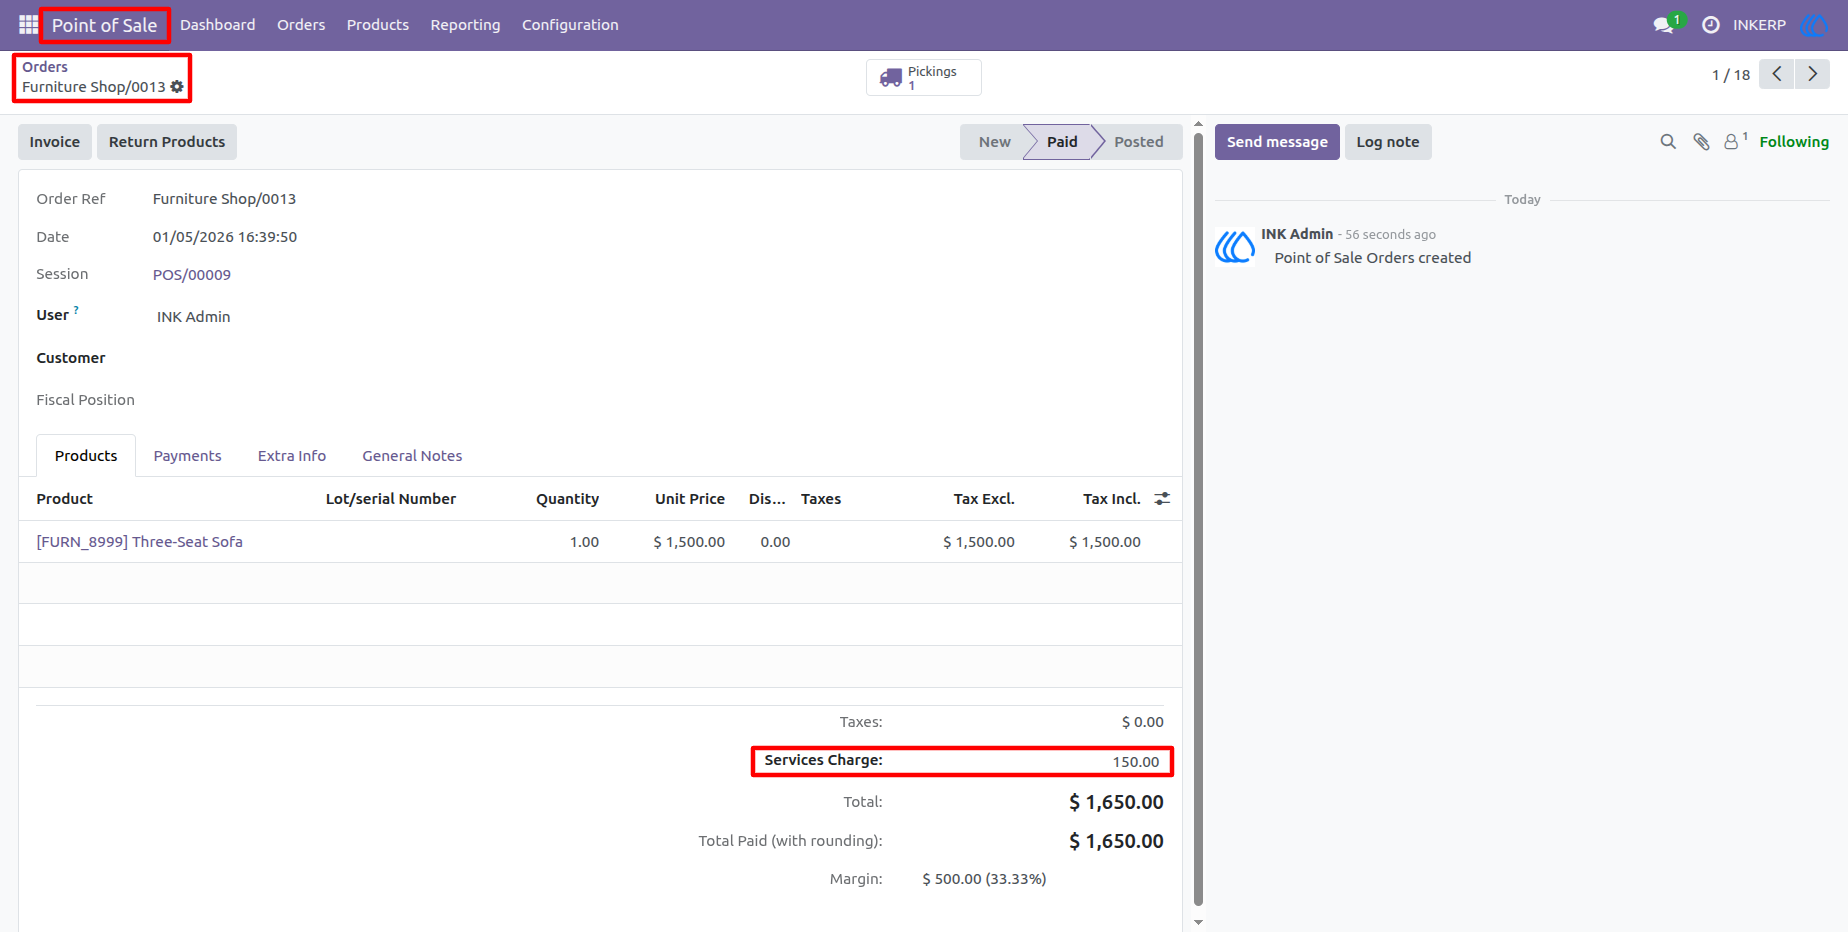The width and height of the screenshot is (1848, 932).
Task: Click the 1 / 18 pager counter
Action: [1731, 75]
